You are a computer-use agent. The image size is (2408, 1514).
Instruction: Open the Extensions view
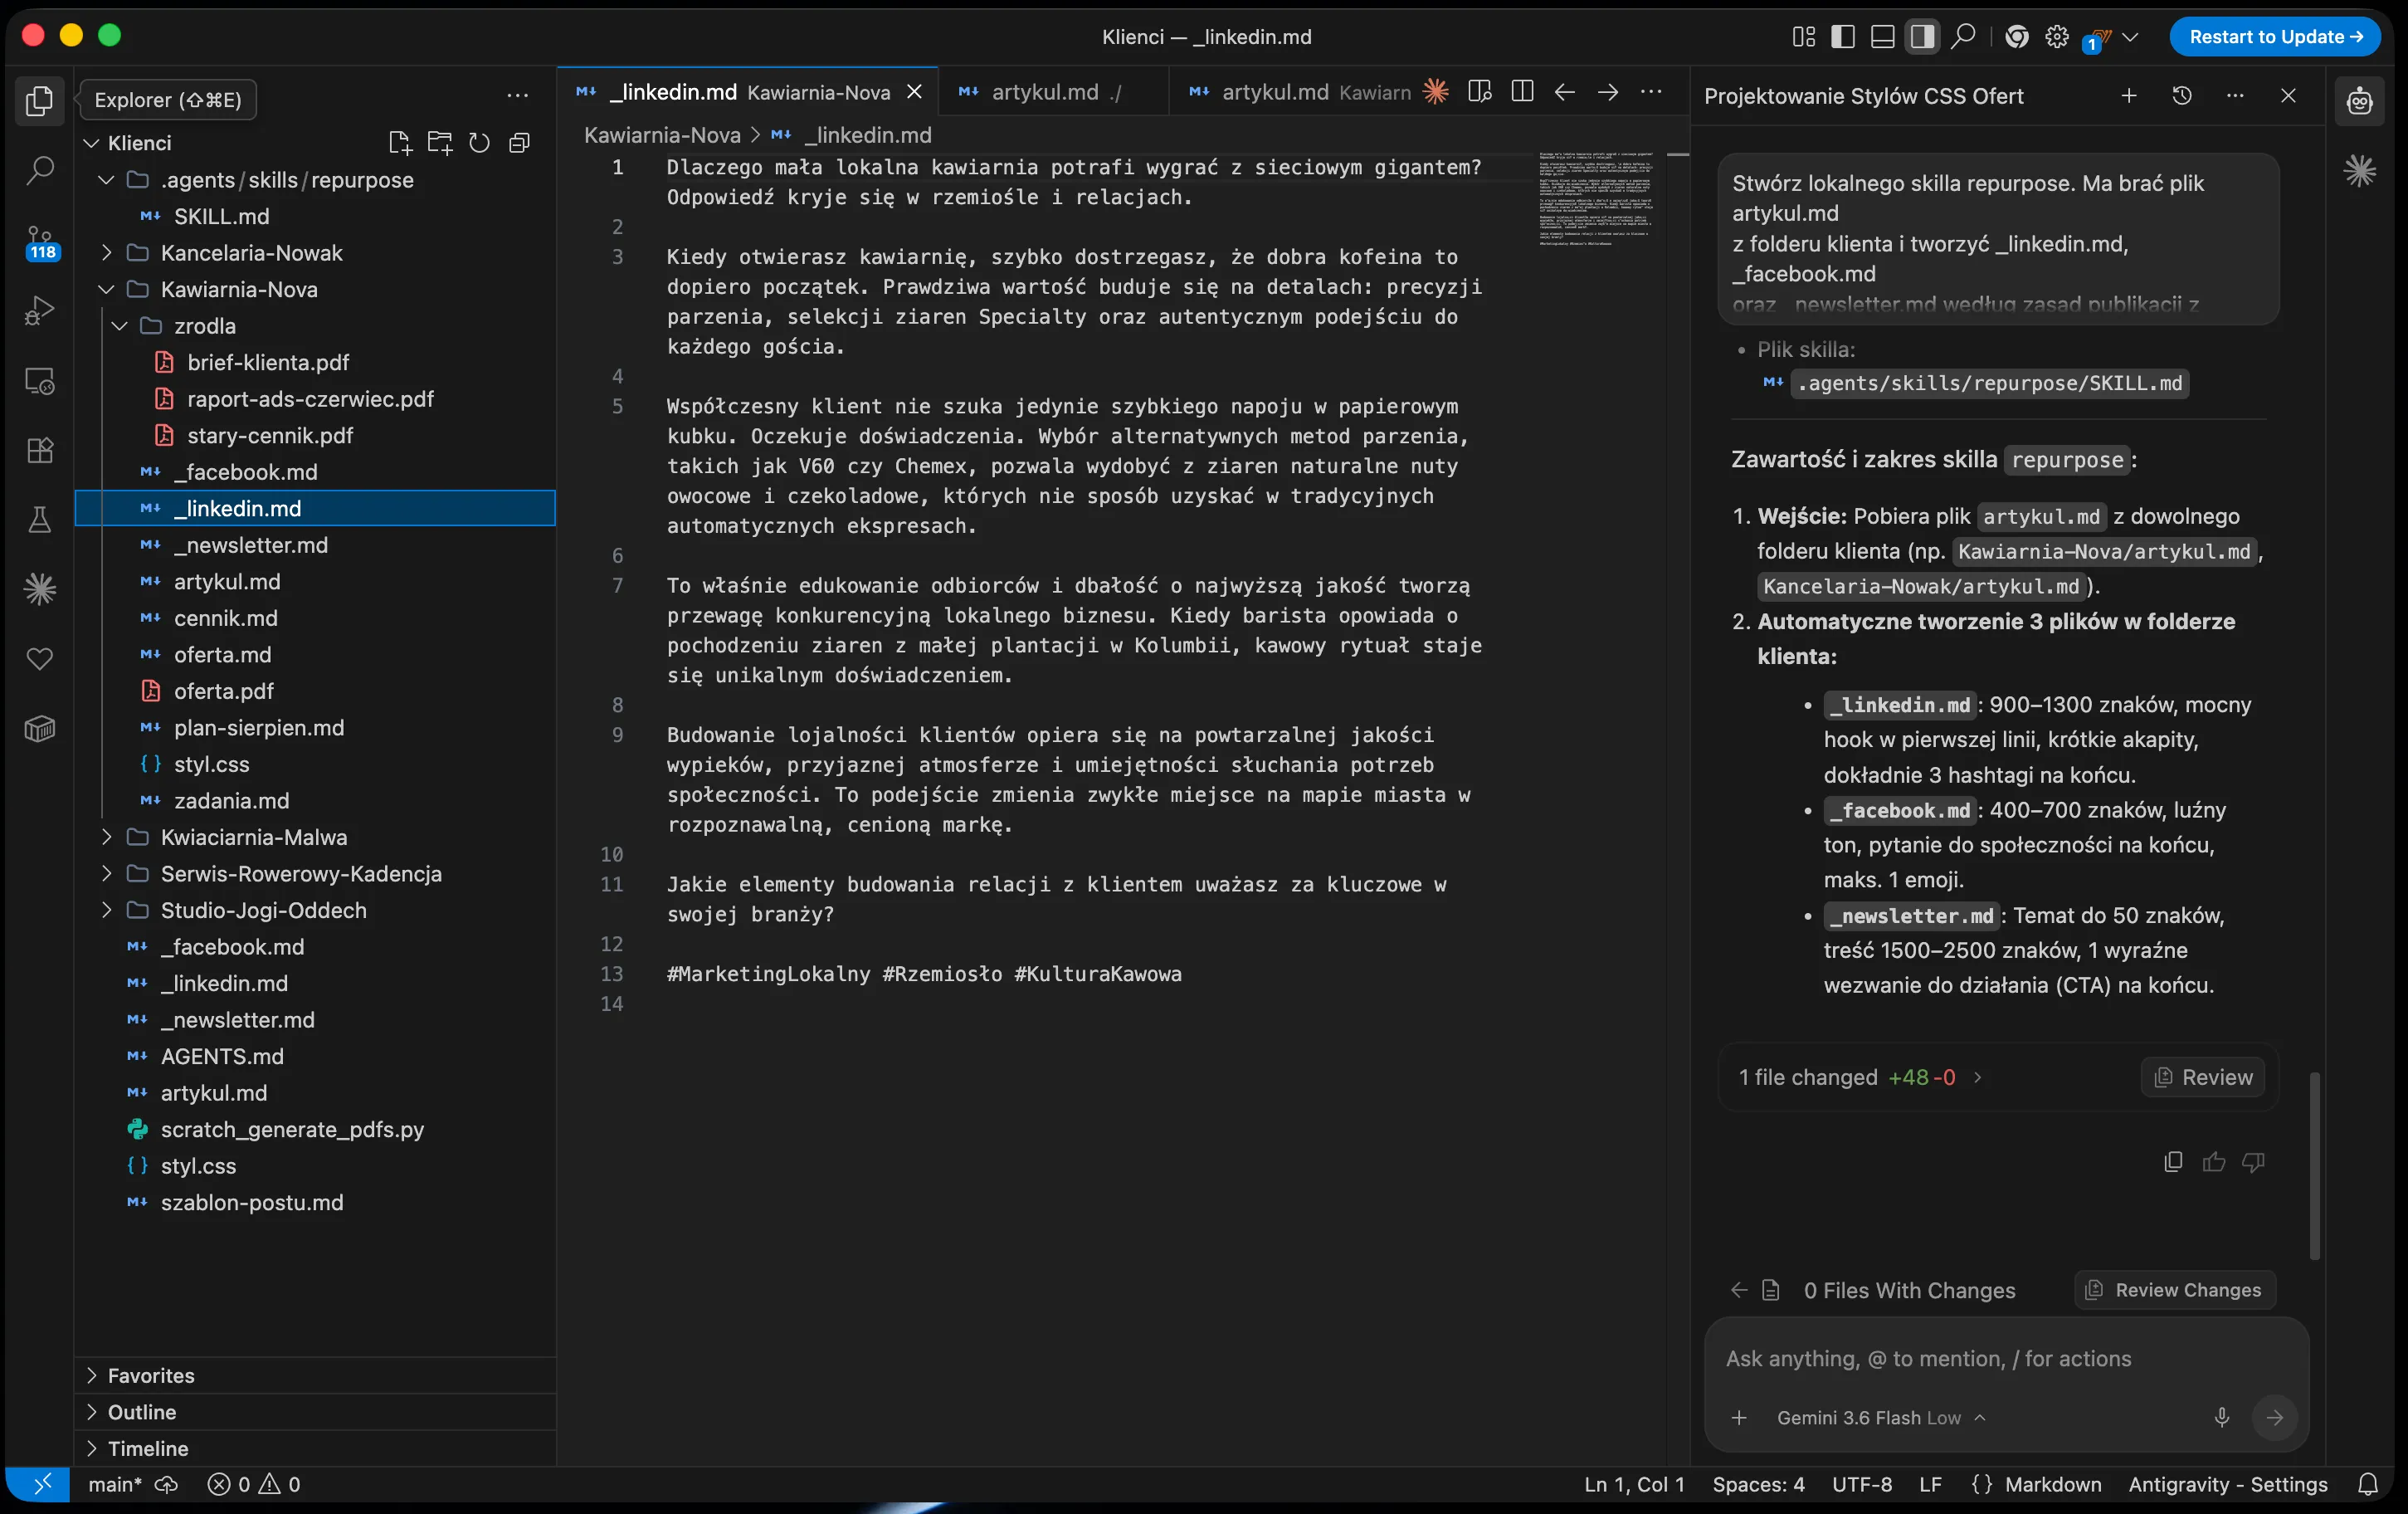pyautogui.click(x=39, y=450)
